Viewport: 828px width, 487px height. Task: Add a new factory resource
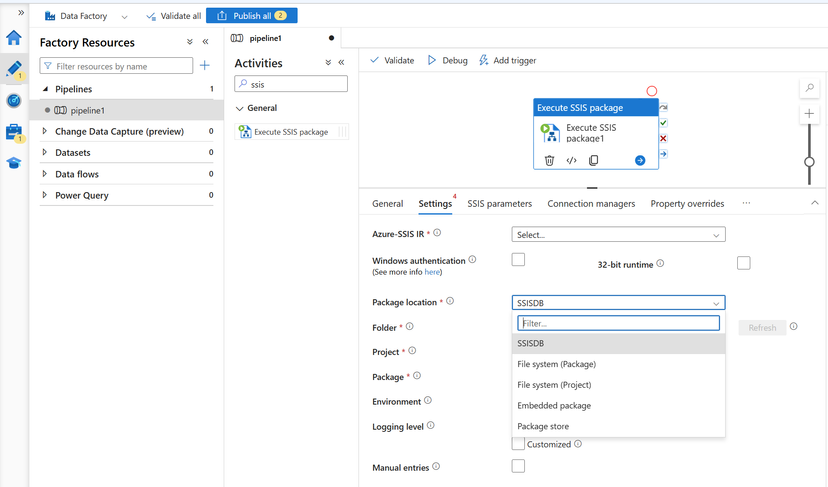pyautogui.click(x=205, y=65)
